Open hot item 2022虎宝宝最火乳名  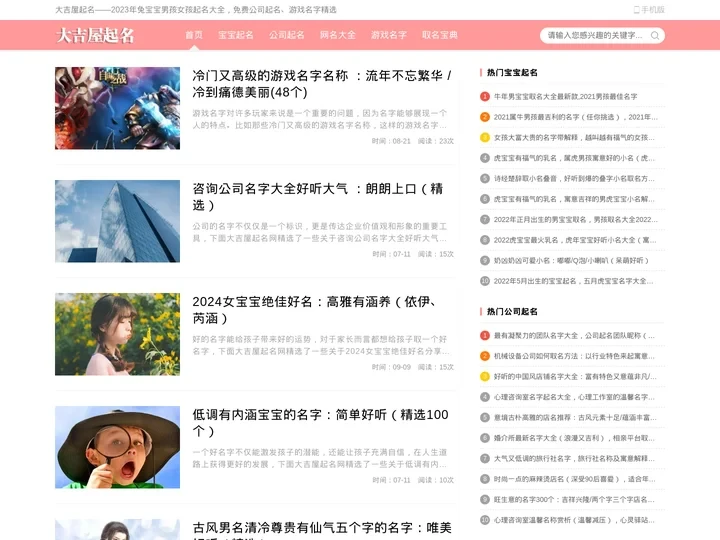point(575,240)
